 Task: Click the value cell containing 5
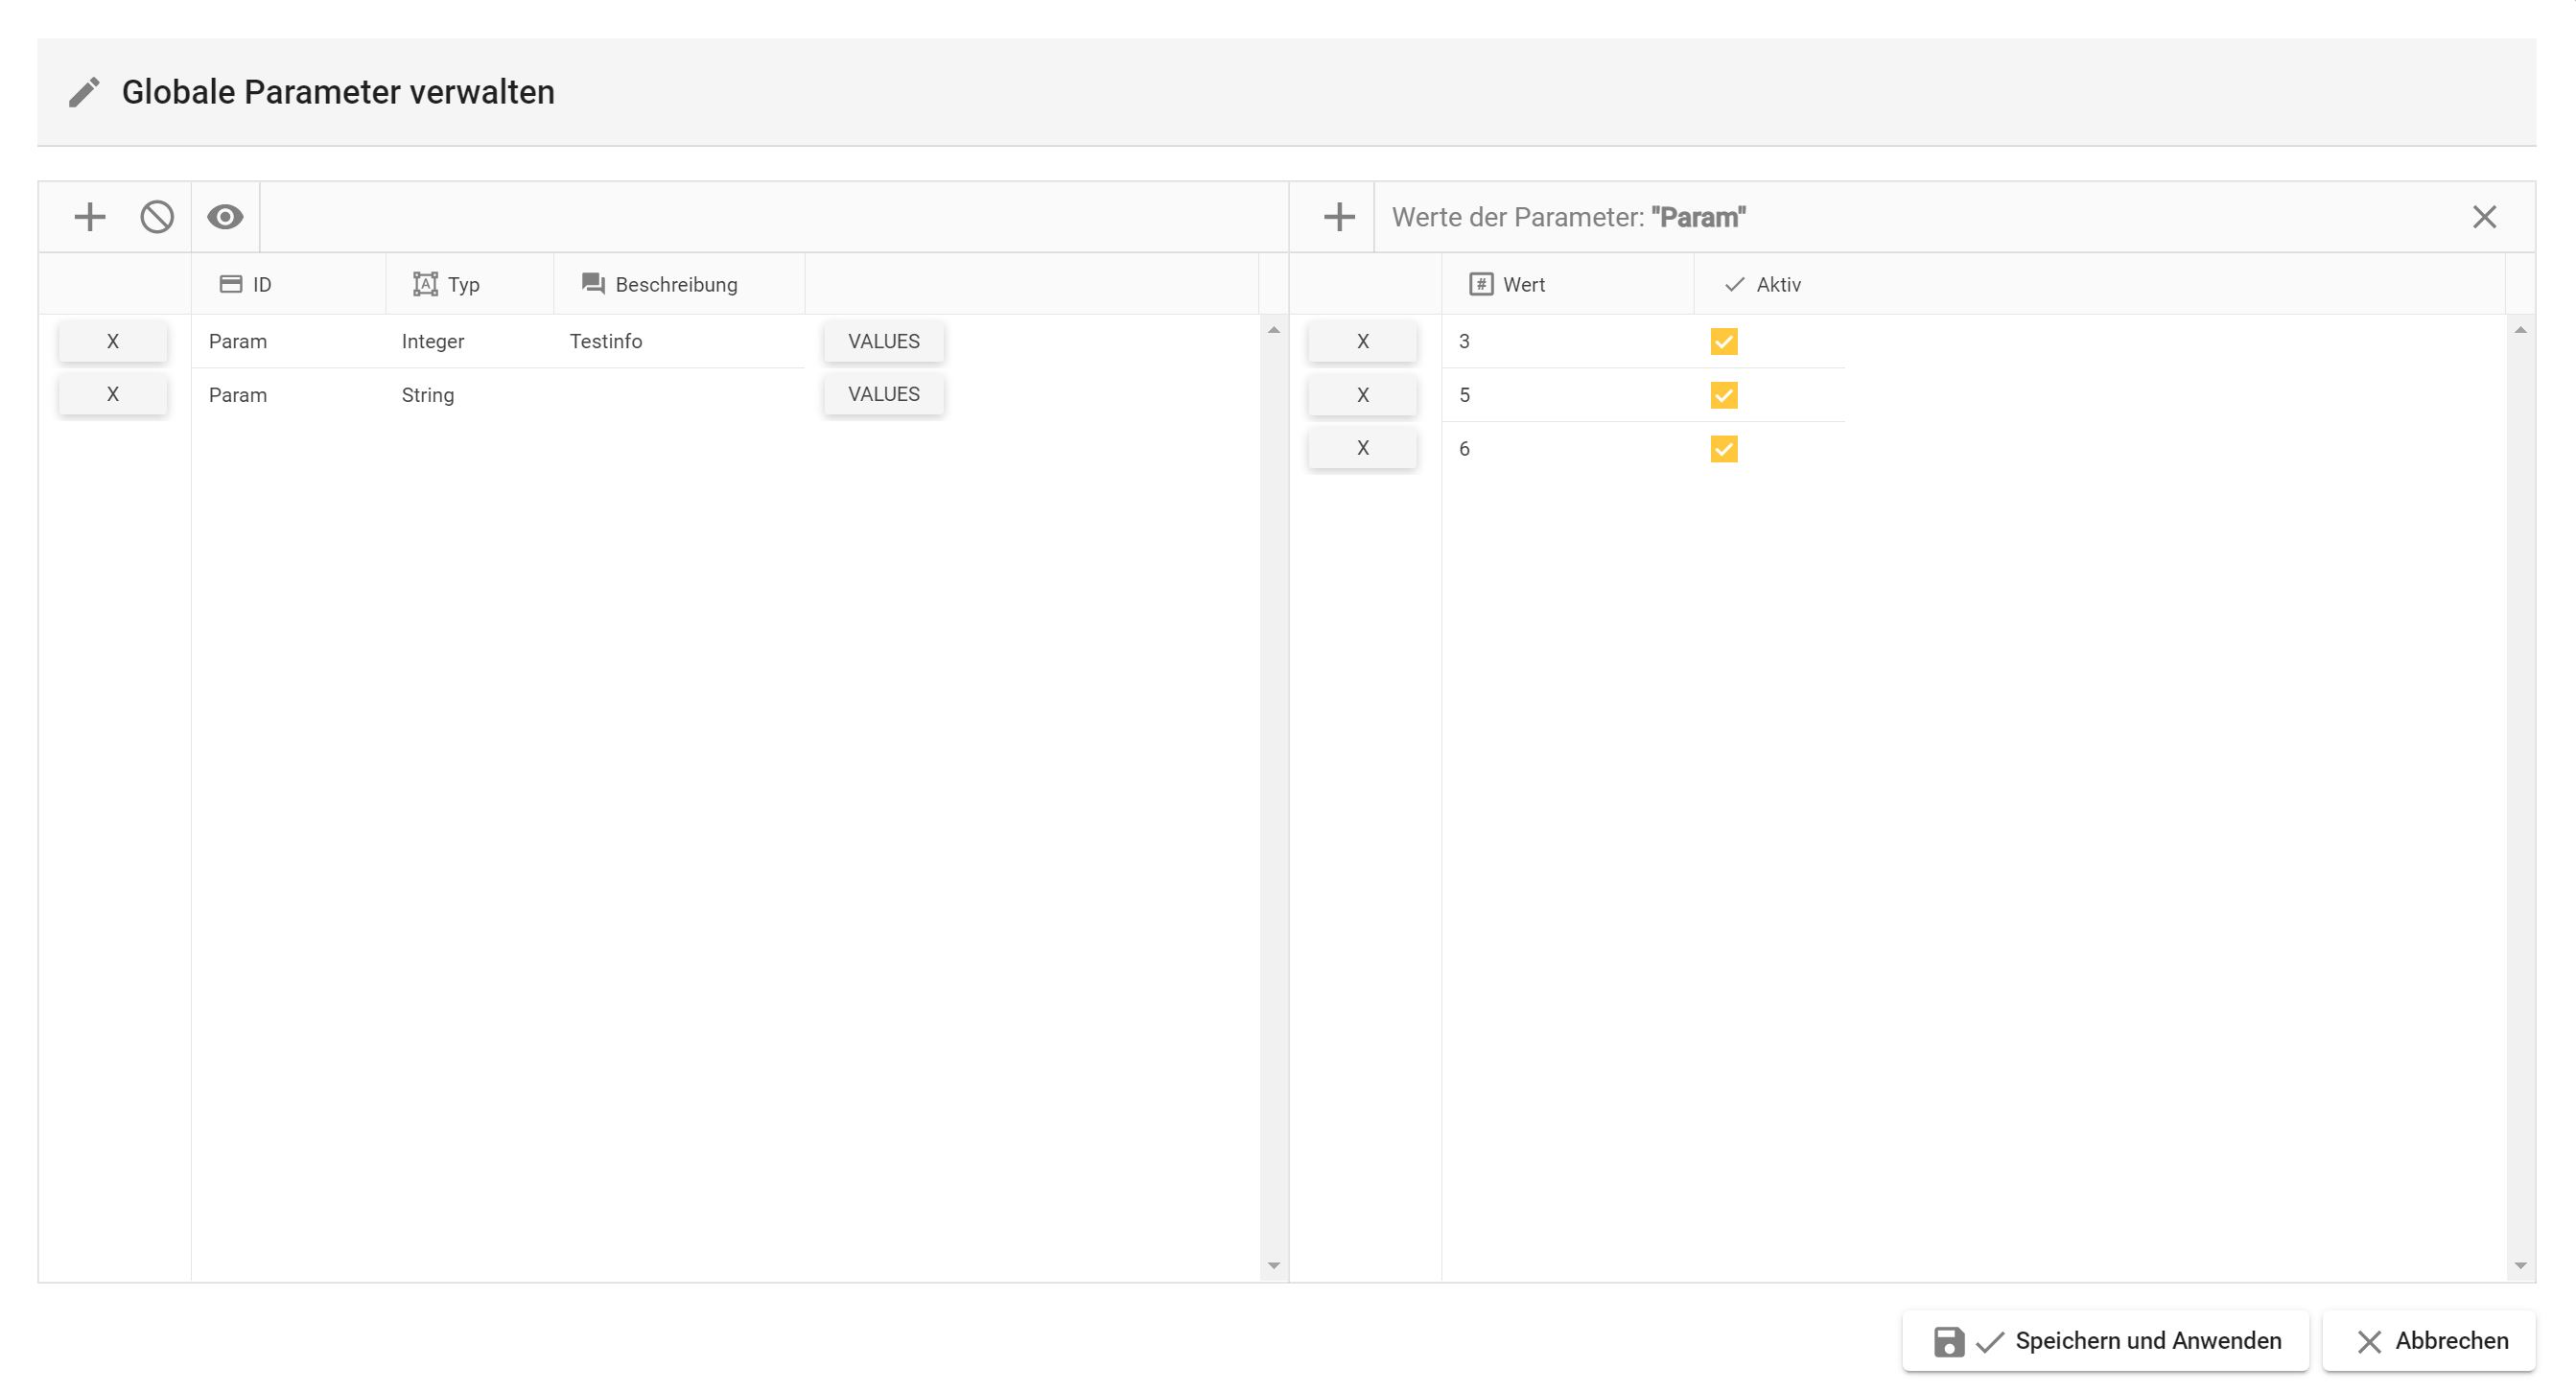click(1567, 395)
